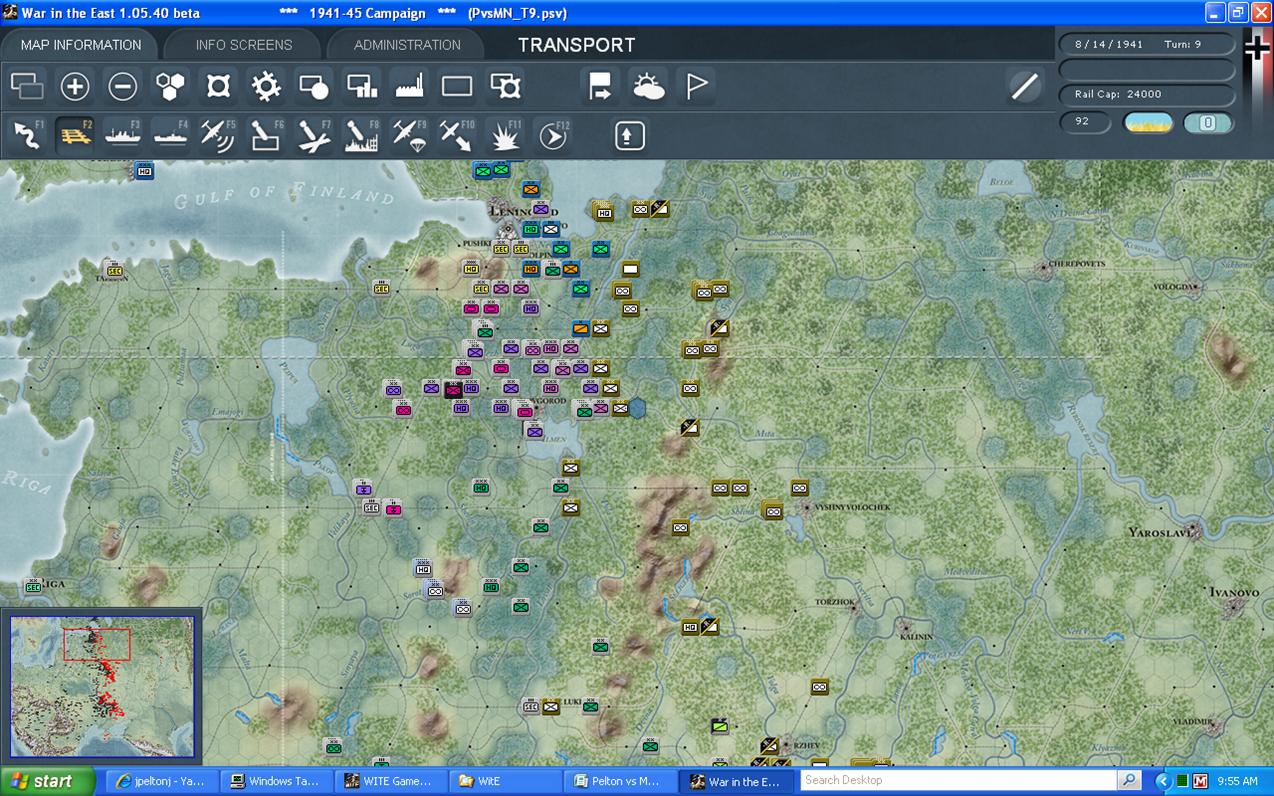The image size is (1274, 796).
Task: Select the blue hexagon marker near Ilmen
Action: pyautogui.click(x=638, y=408)
